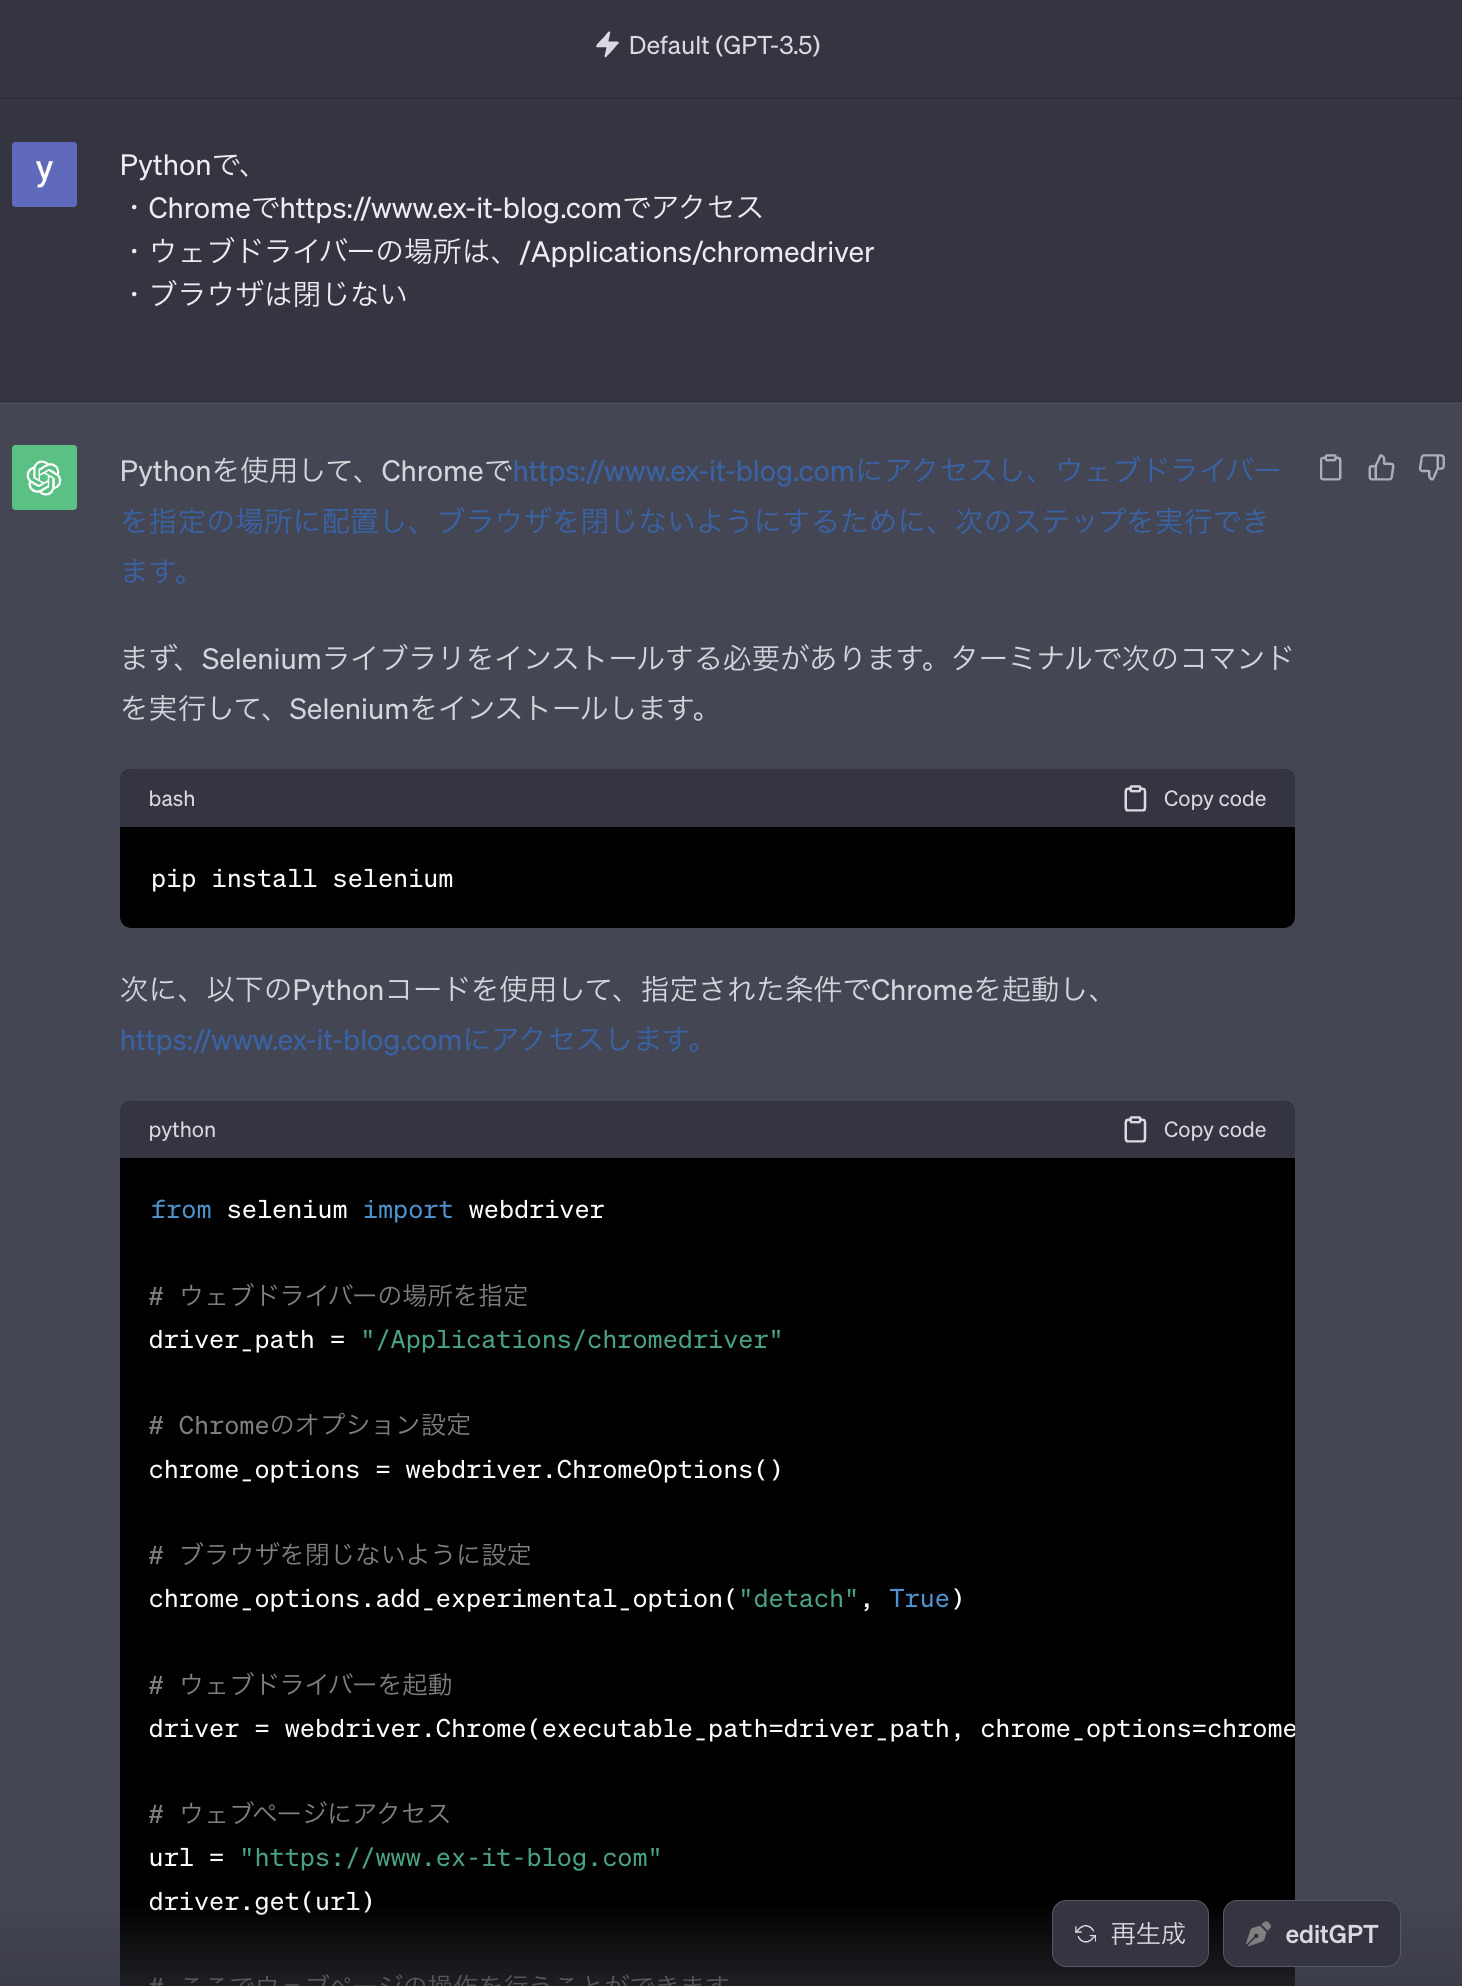Viewport: 1462px width, 1986px height.
Task: Click the chrome_options = webdriver.ChromeOptions() line
Action: pyautogui.click(x=465, y=1469)
